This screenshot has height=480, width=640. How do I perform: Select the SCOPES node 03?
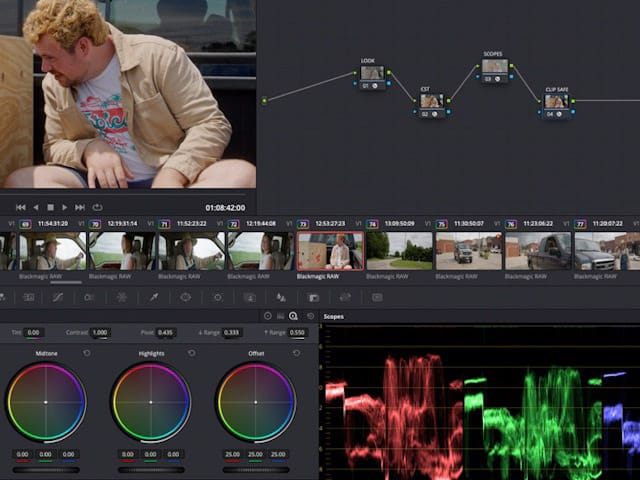[x=495, y=71]
